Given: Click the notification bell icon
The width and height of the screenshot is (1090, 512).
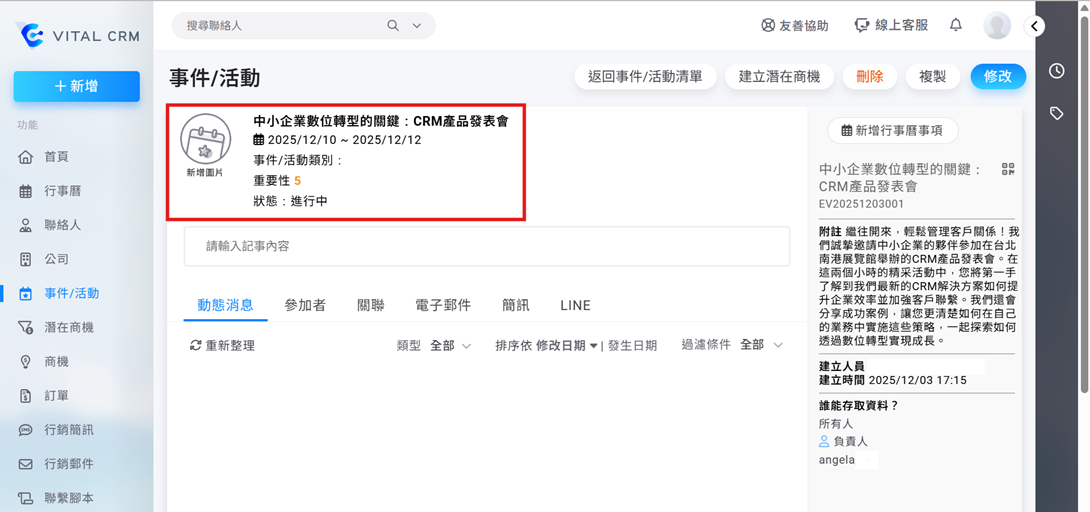Looking at the screenshot, I should click(x=956, y=25).
